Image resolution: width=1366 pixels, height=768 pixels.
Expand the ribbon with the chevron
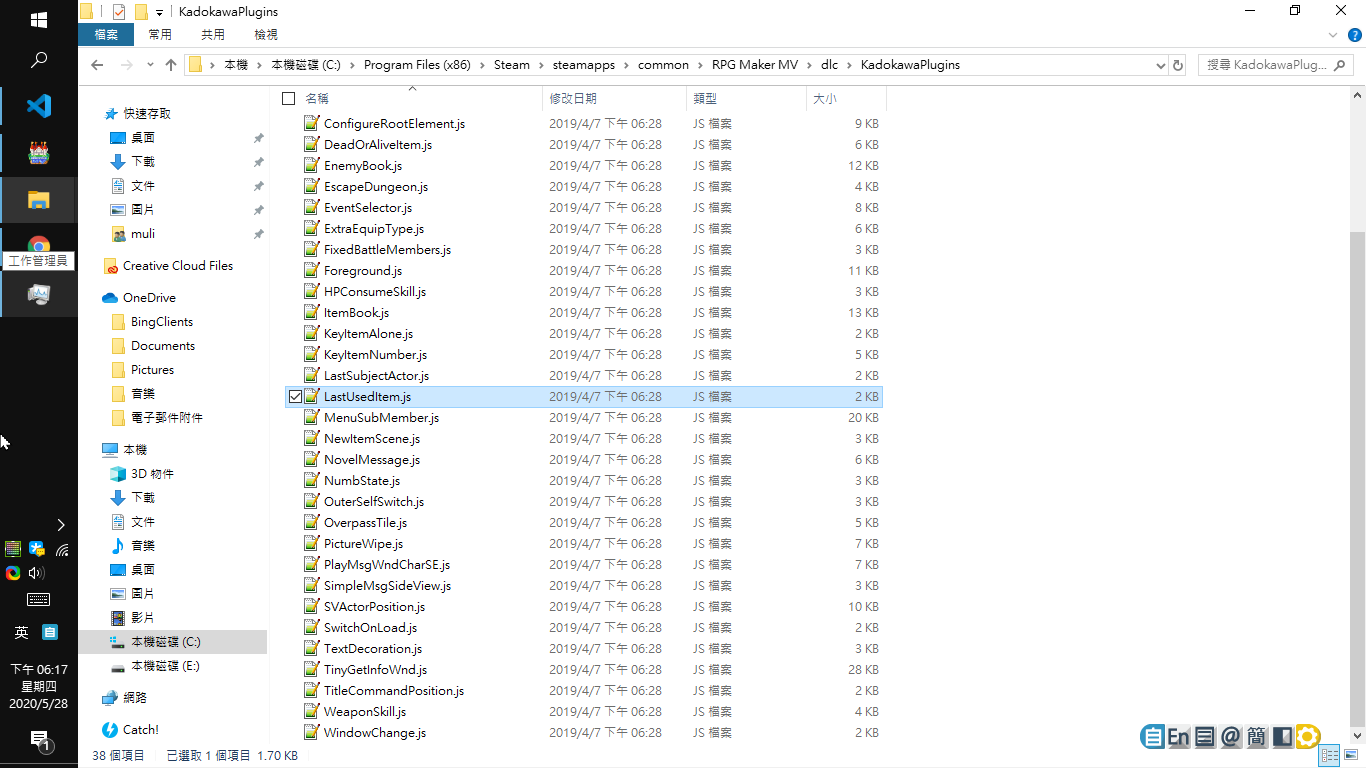click(1332, 35)
